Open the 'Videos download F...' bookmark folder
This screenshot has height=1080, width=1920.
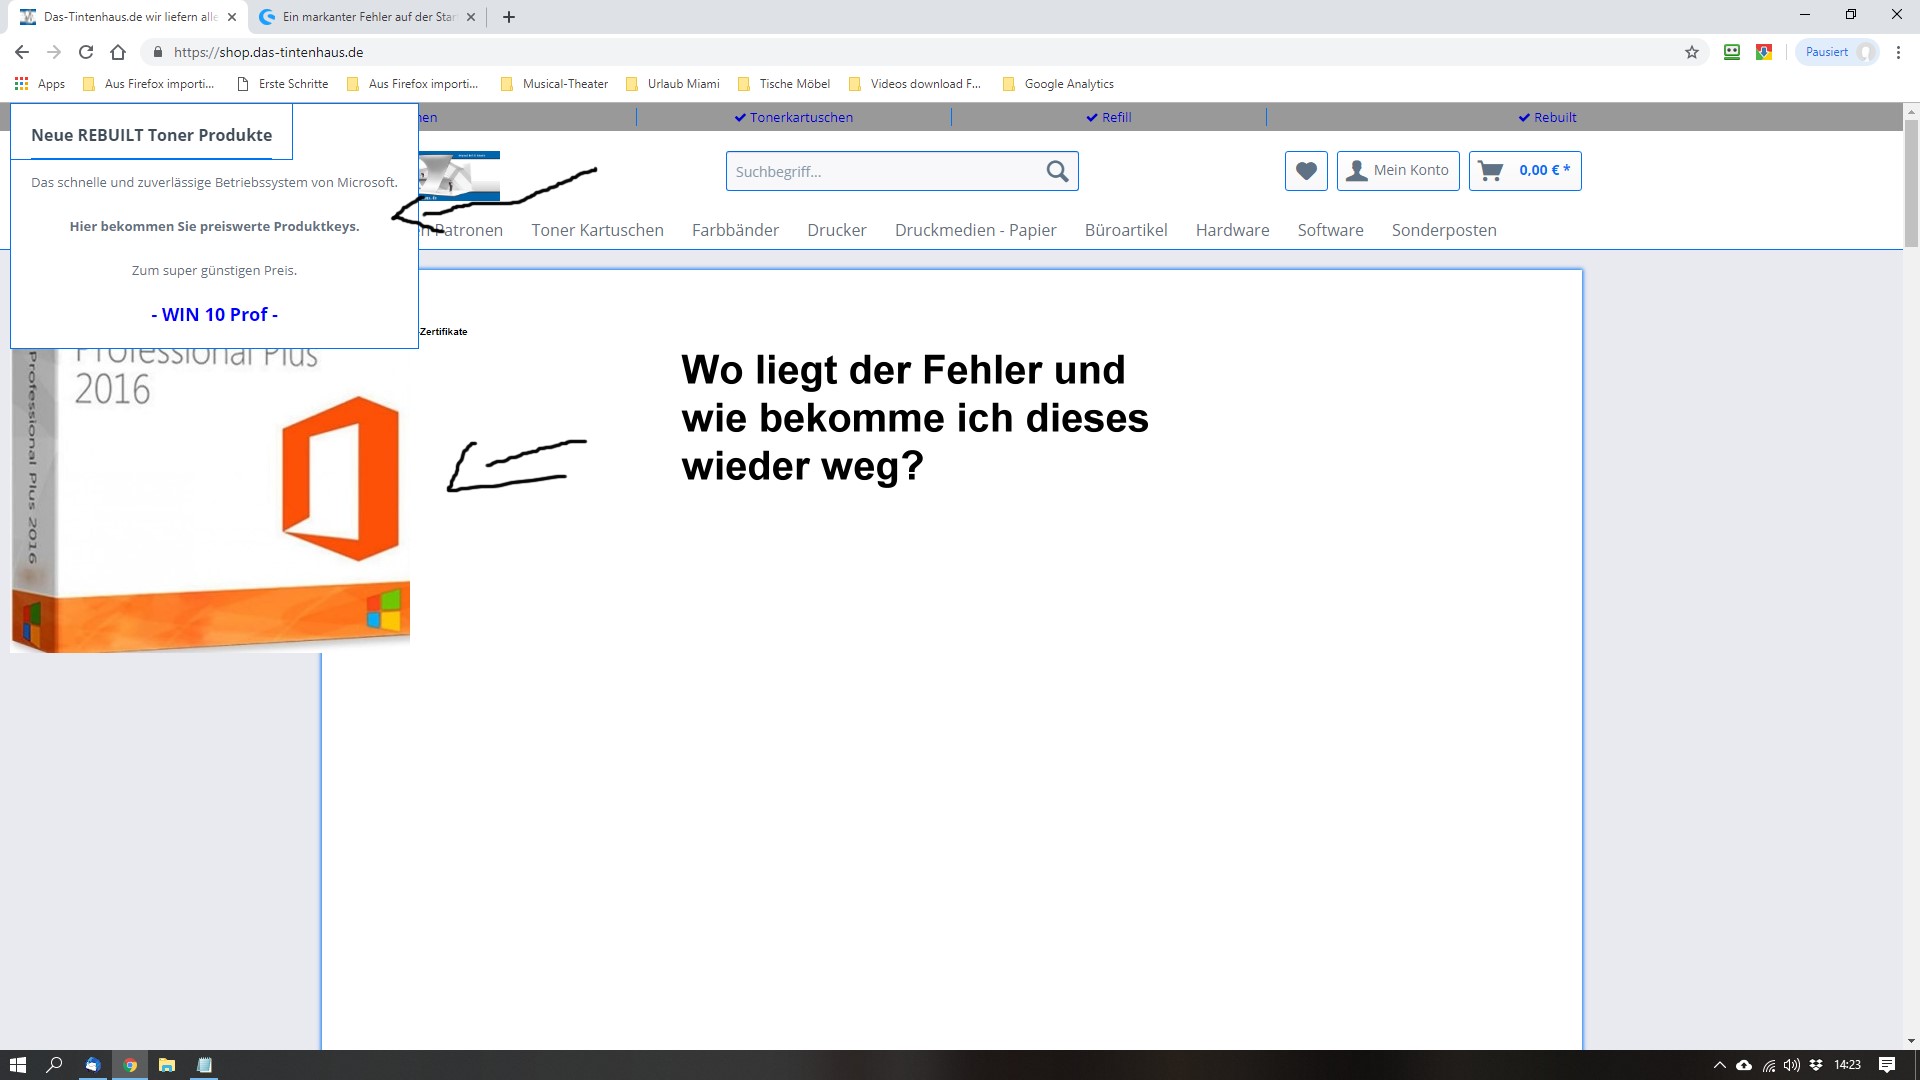915,84
